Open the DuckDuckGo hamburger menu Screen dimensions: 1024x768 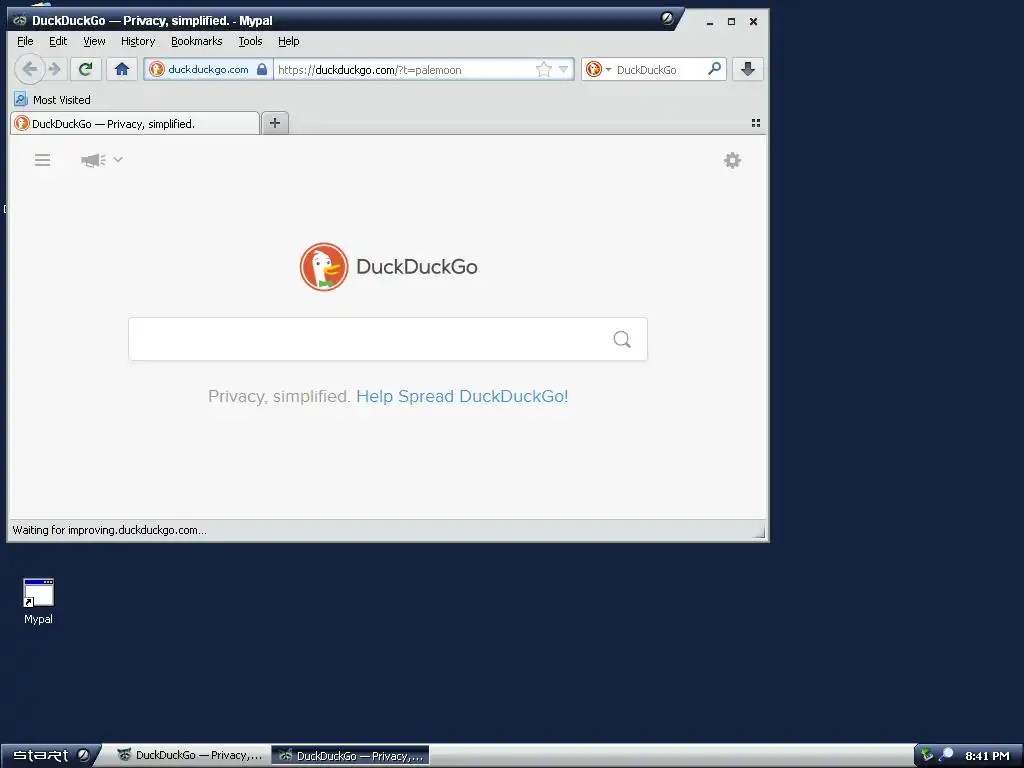pos(42,160)
